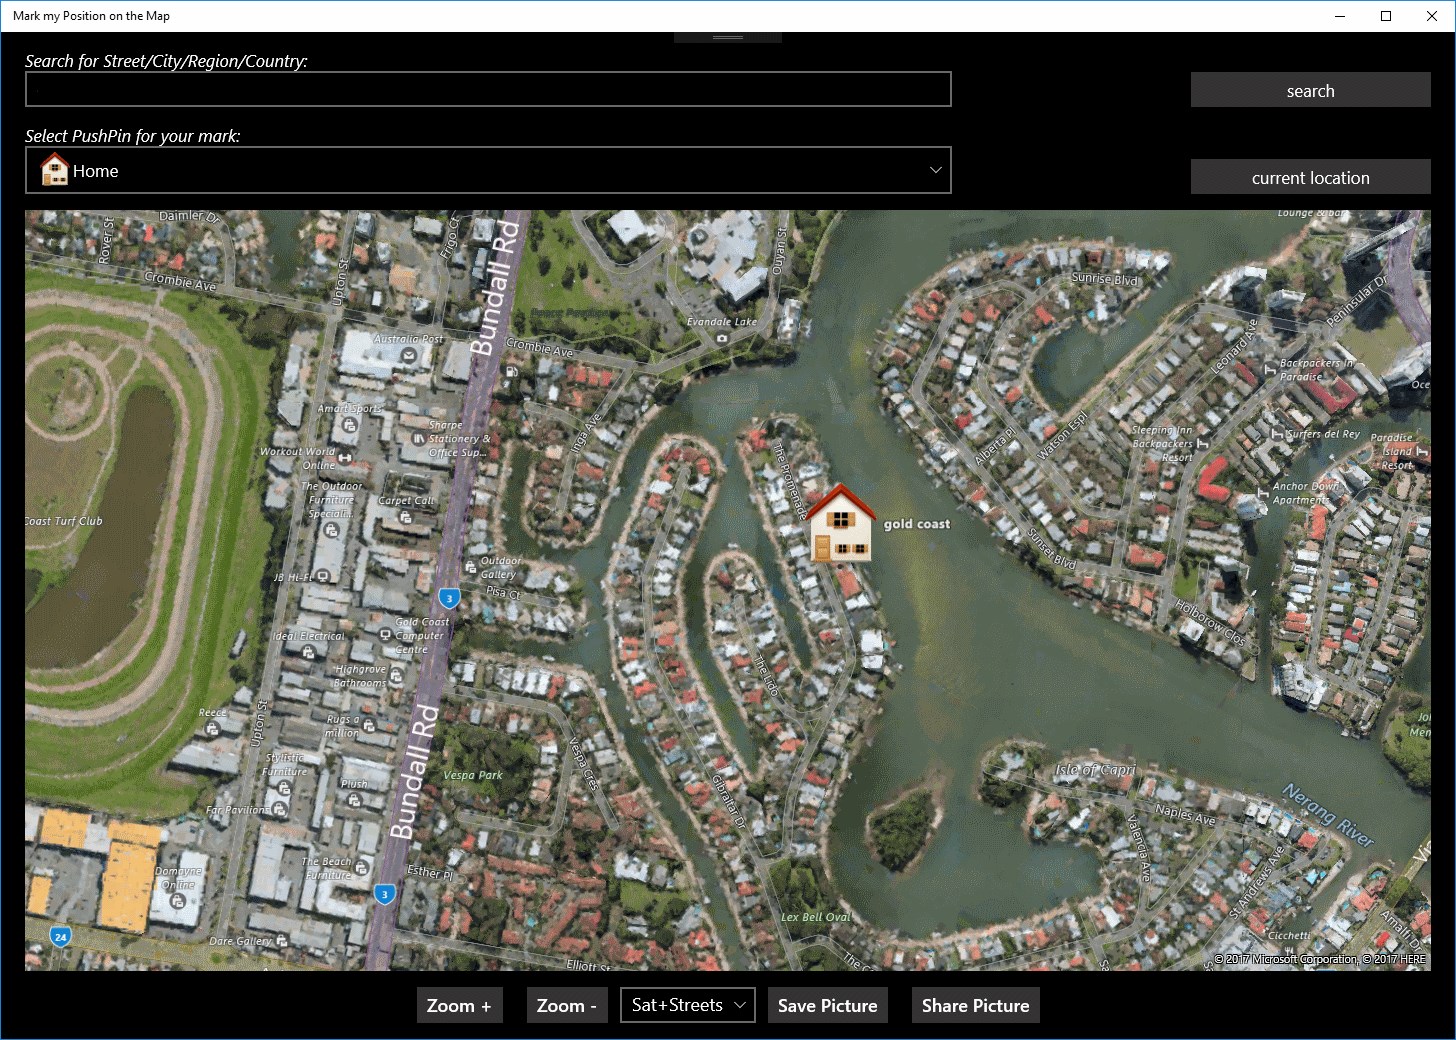The image size is (1456, 1040).
Task: Go to current location
Action: 1310,177
